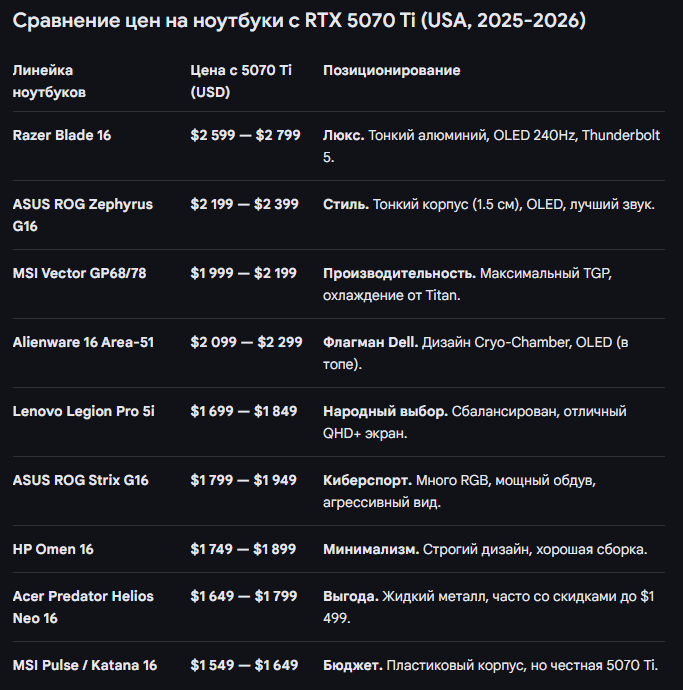Viewport: 683px width, 690px height.
Task: Click the Lenovo Legion Pro 5i name
Action: tap(84, 411)
